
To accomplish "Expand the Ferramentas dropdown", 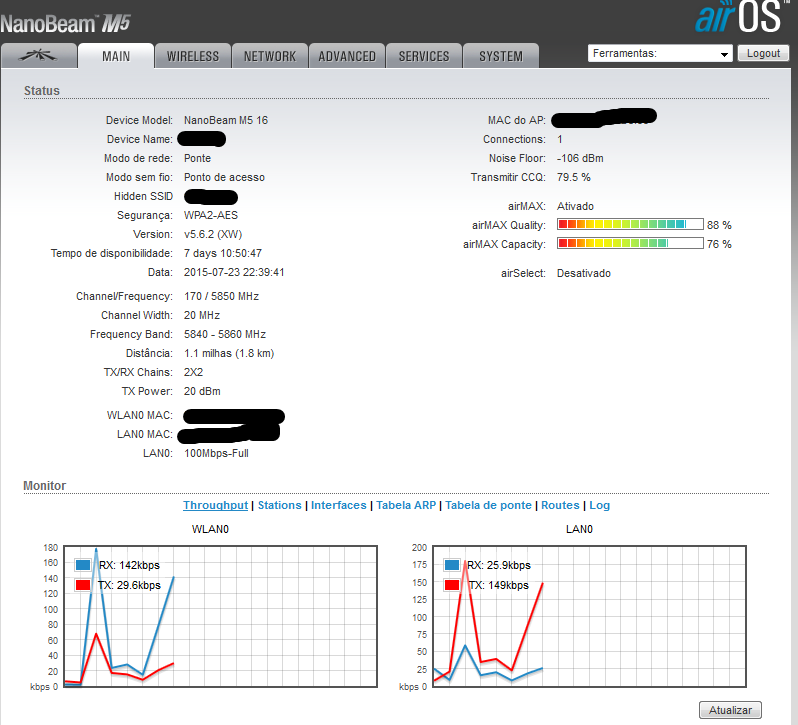I will pos(660,53).
